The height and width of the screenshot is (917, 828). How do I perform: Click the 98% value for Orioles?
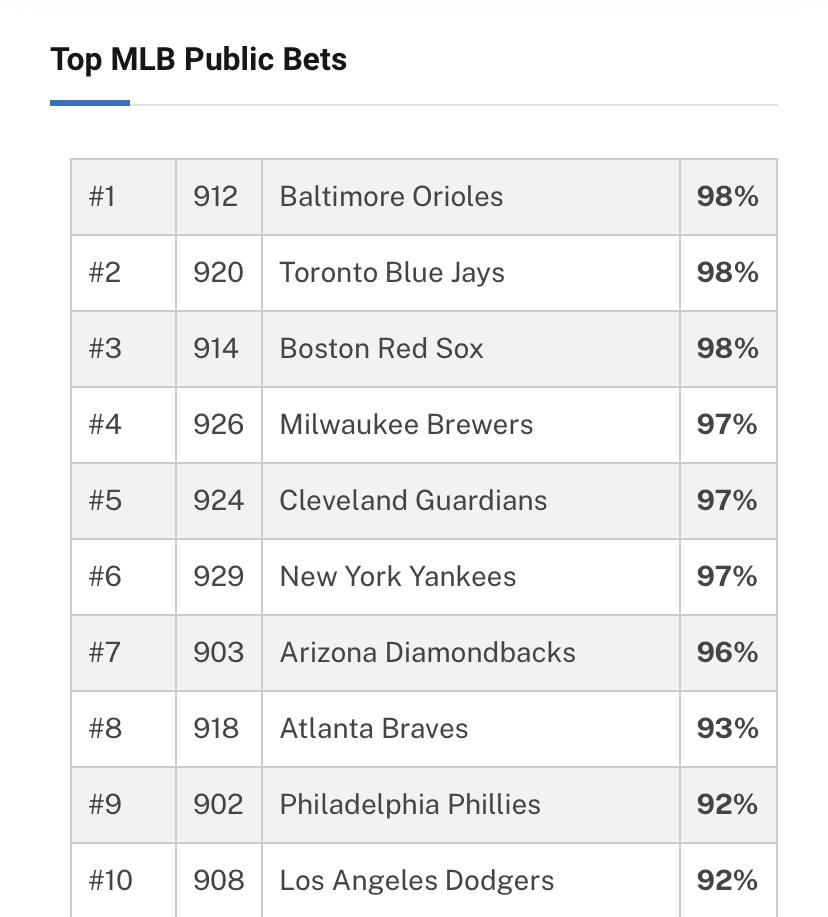[x=727, y=196]
